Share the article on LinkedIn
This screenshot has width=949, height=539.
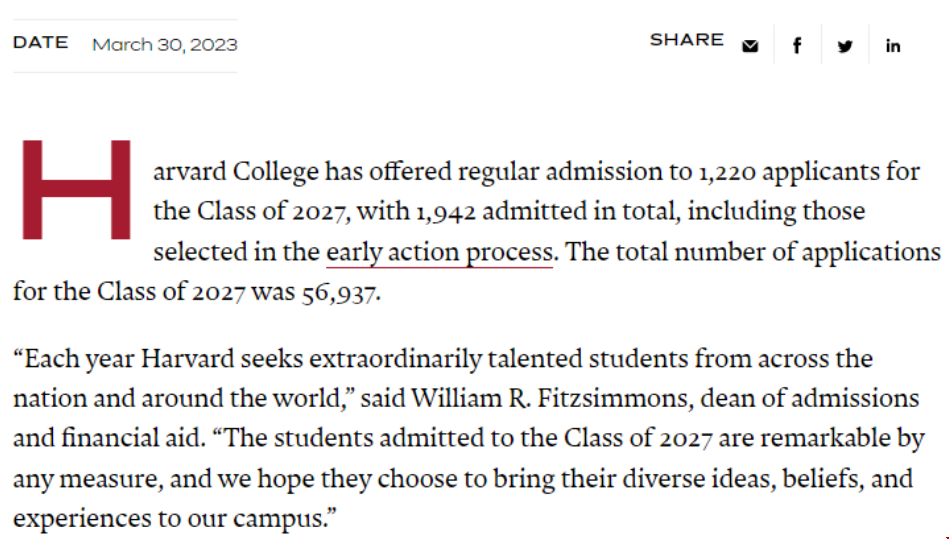coord(893,46)
